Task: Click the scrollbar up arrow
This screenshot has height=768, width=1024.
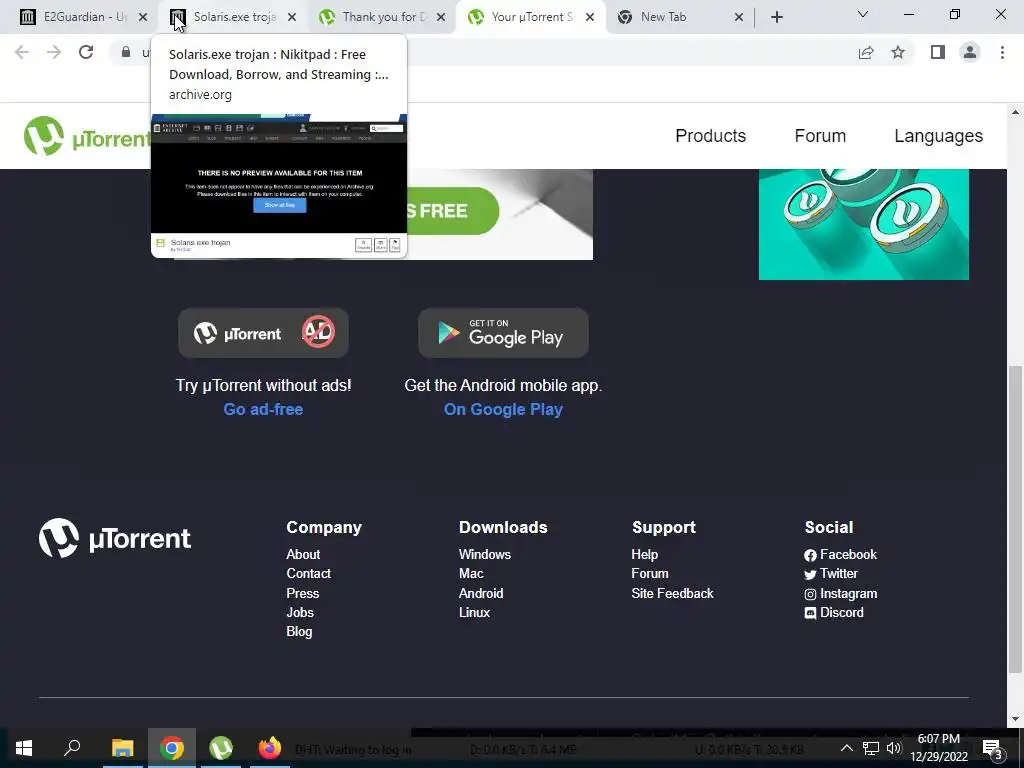Action: tap(1015, 112)
